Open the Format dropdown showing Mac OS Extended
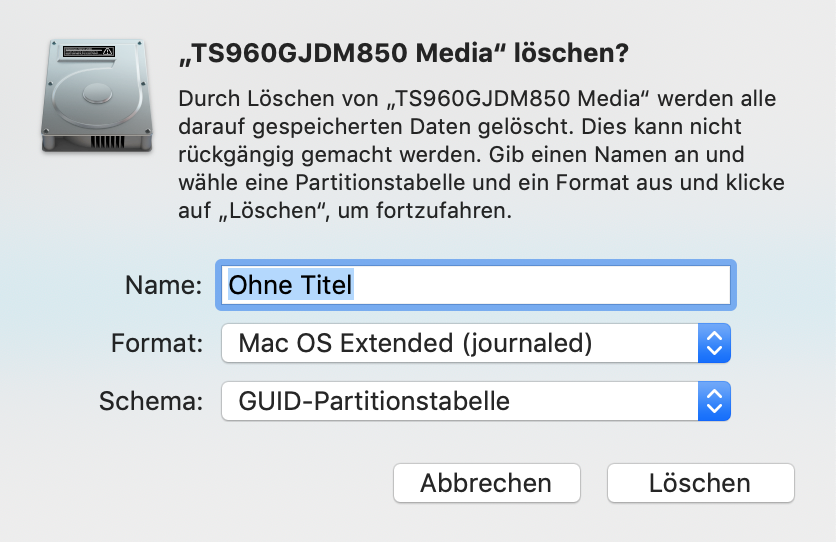Image resolution: width=836 pixels, height=542 pixels. tap(476, 343)
